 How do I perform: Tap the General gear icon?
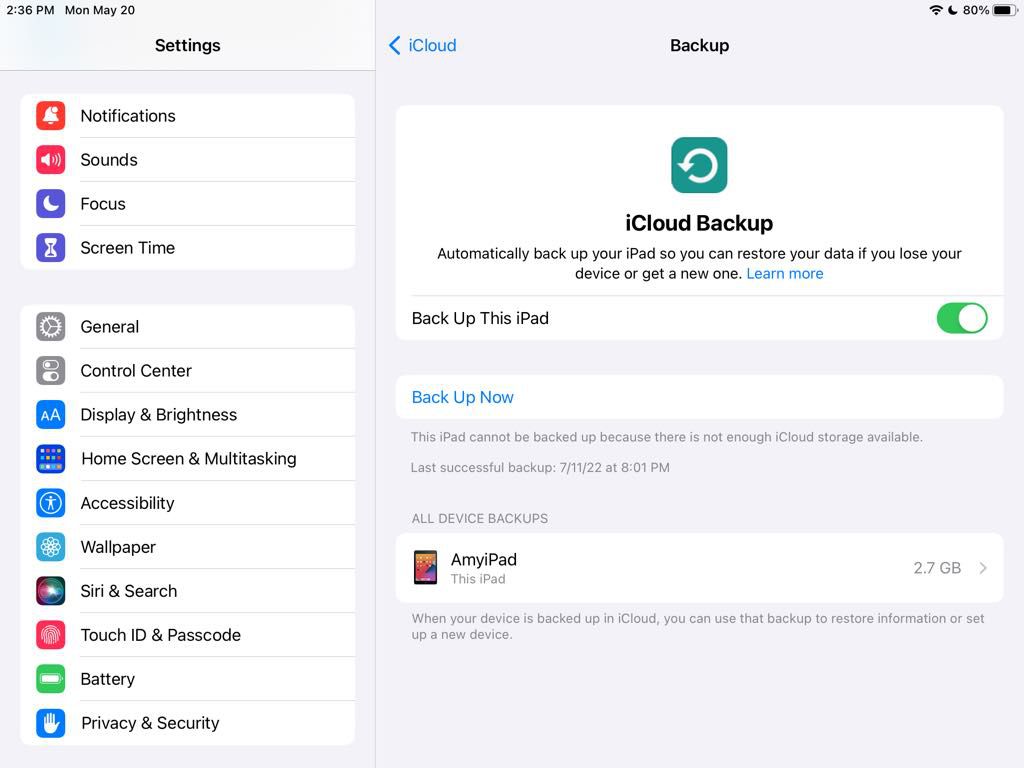pos(50,327)
